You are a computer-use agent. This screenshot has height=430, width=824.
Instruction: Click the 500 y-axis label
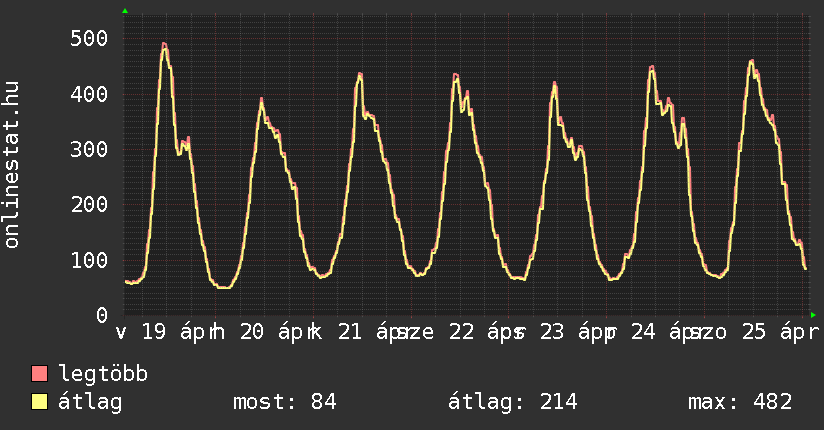coord(89,39)
